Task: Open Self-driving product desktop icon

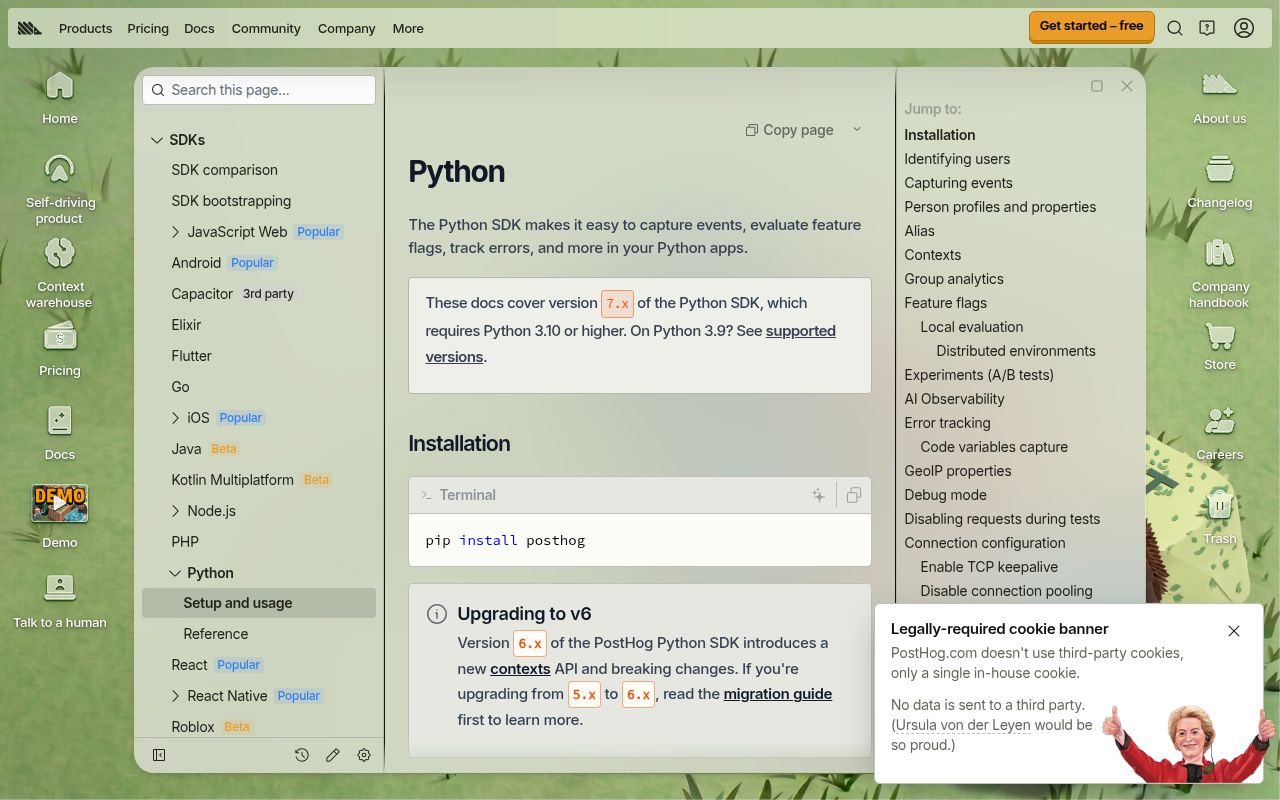Action: (60, 170)
